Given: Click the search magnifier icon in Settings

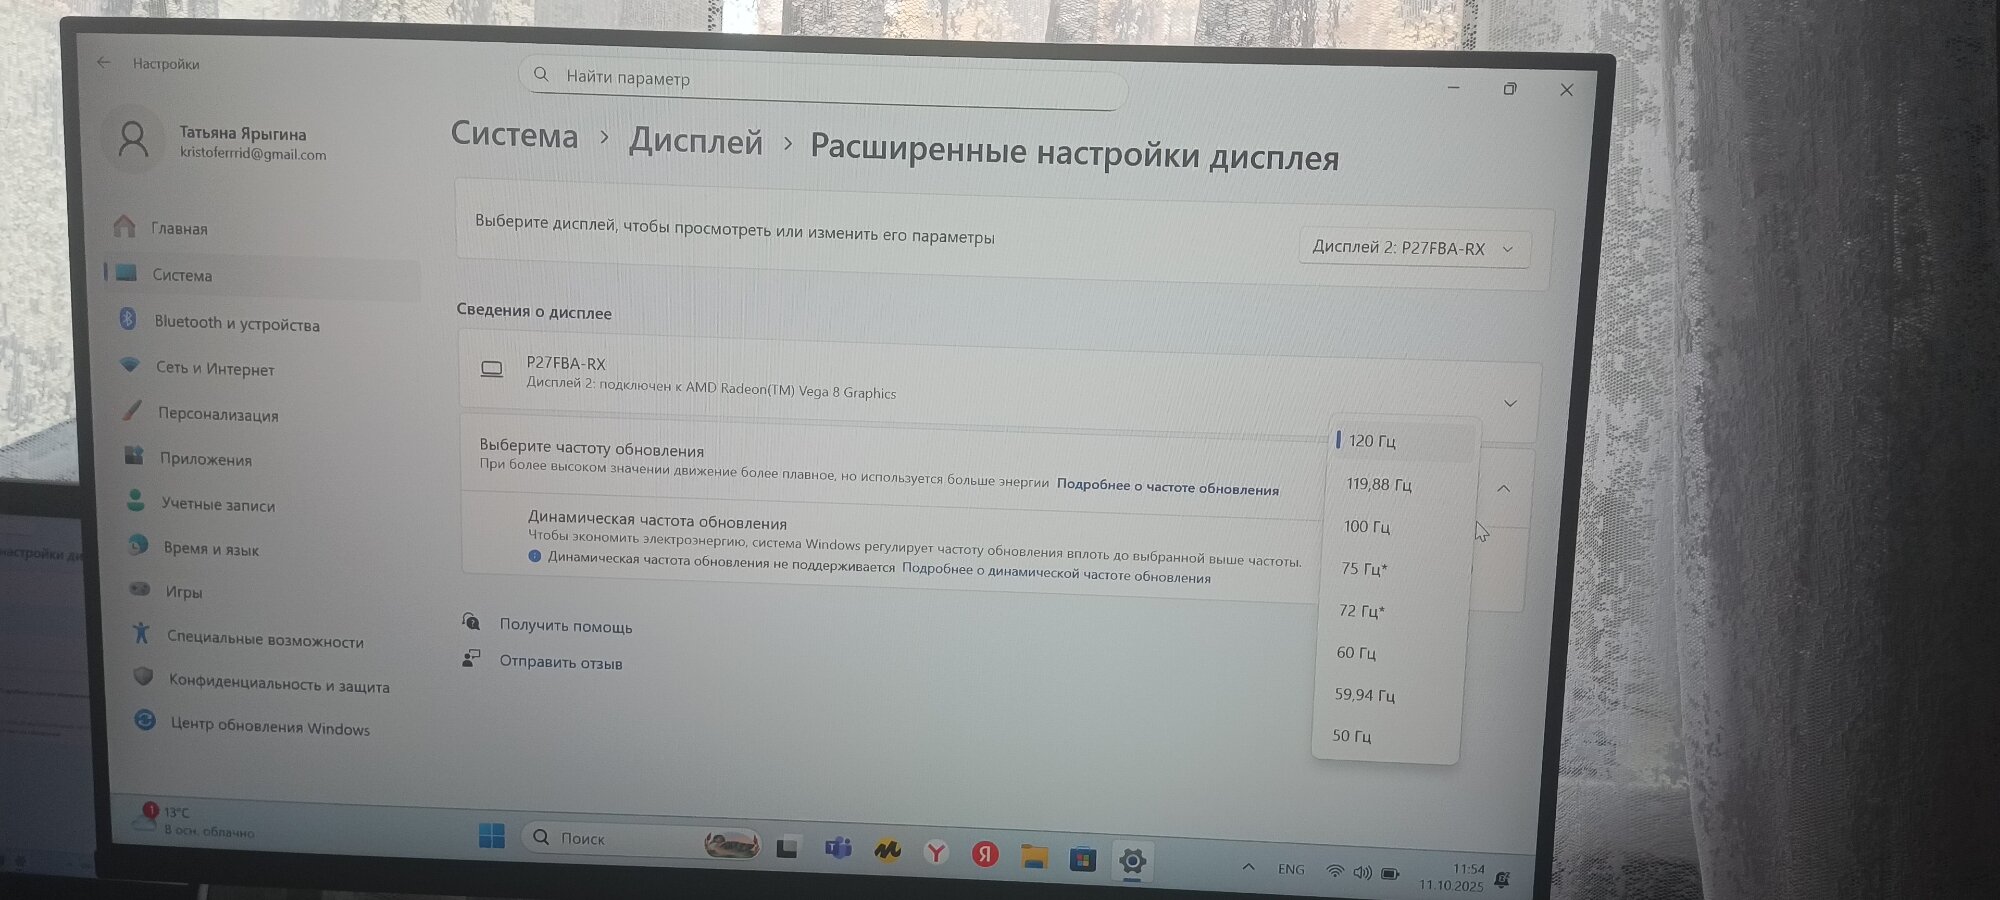Looking at the screenshot, I should point(541,74).
